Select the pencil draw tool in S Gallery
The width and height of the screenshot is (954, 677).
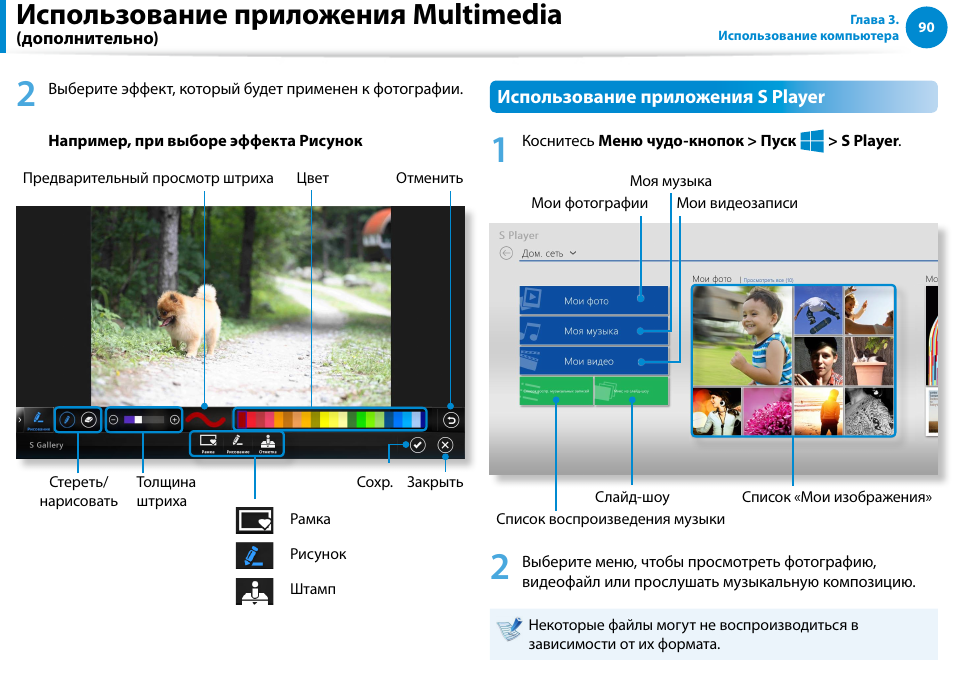(67, 420)
